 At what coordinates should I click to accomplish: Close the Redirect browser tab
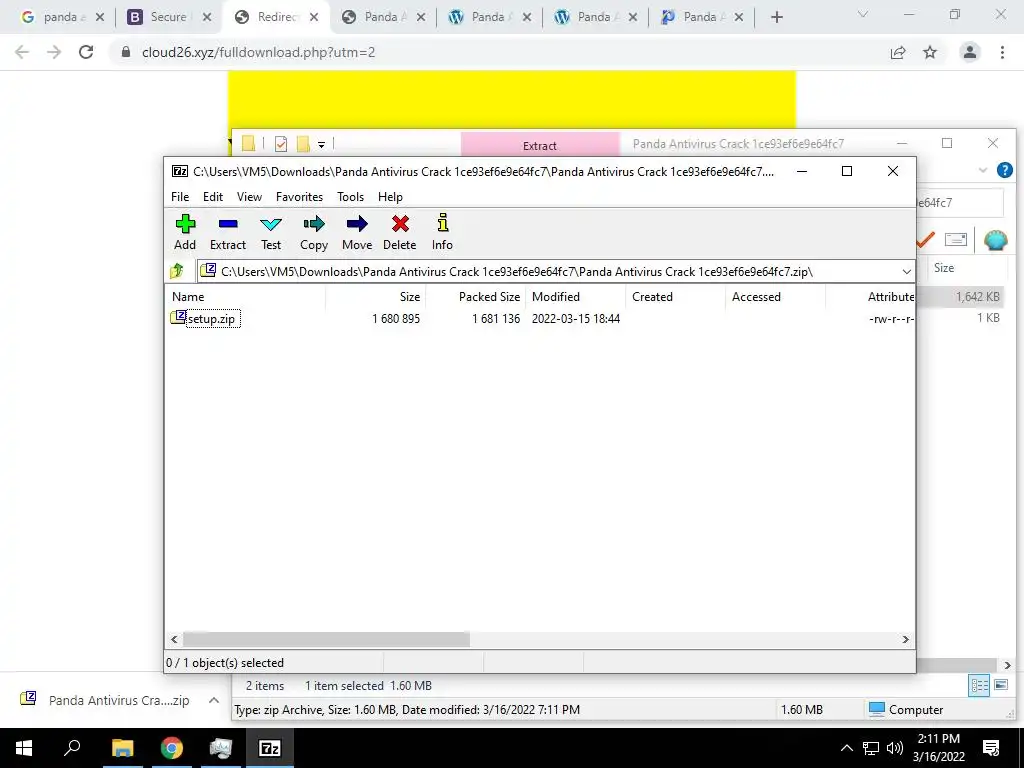coord(314,17)
